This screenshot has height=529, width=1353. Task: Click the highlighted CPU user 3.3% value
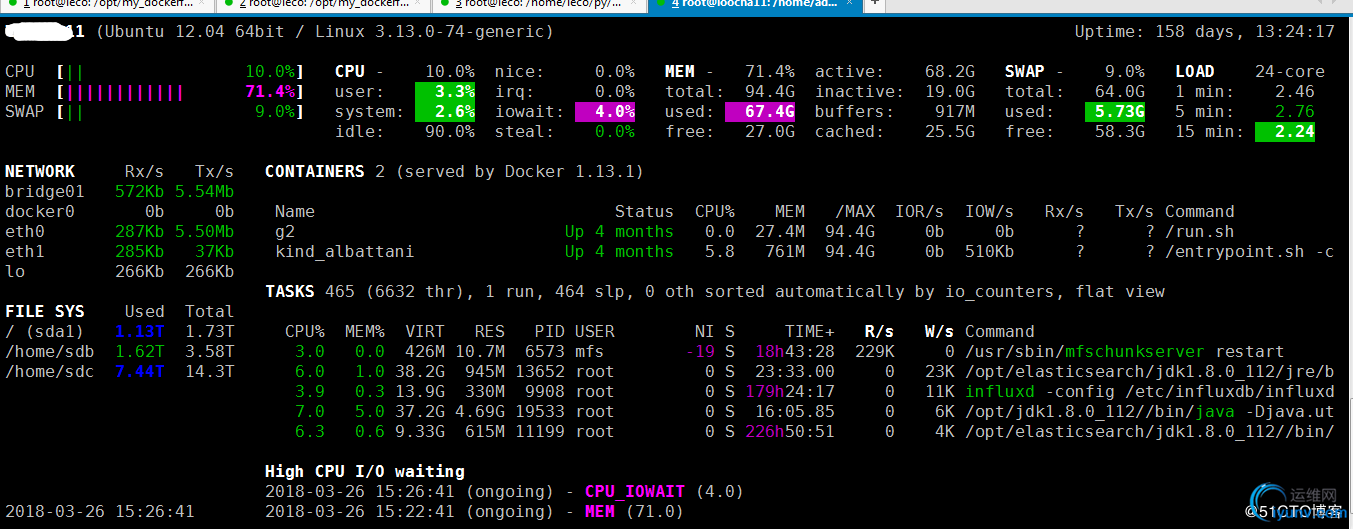point(445,92)
